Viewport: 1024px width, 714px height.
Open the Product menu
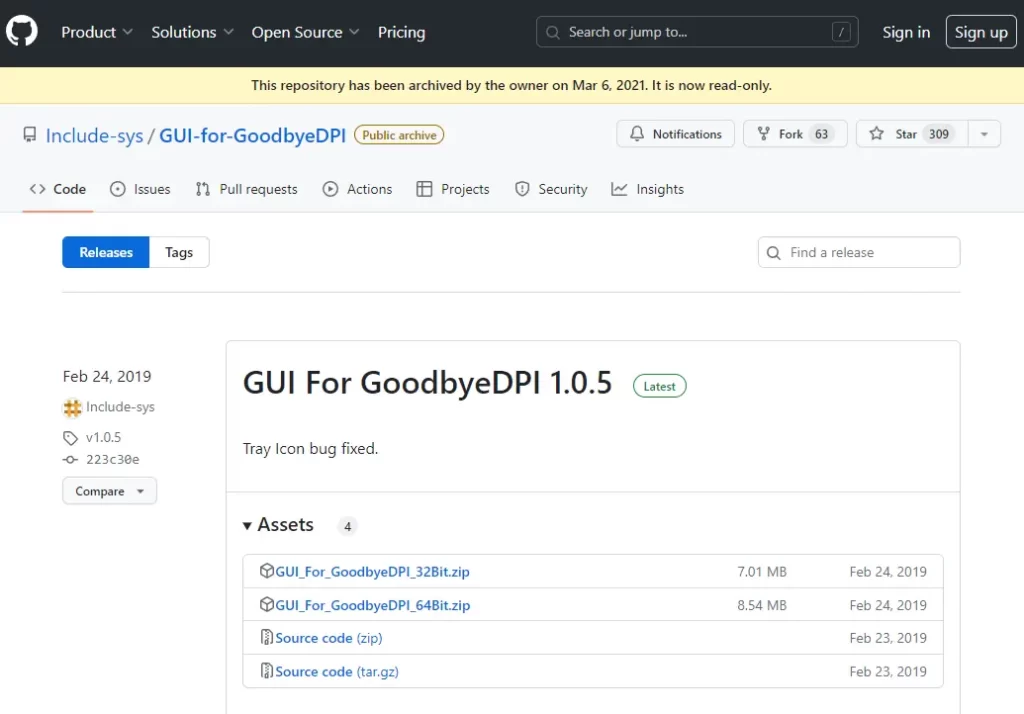[x=97, y=32]
